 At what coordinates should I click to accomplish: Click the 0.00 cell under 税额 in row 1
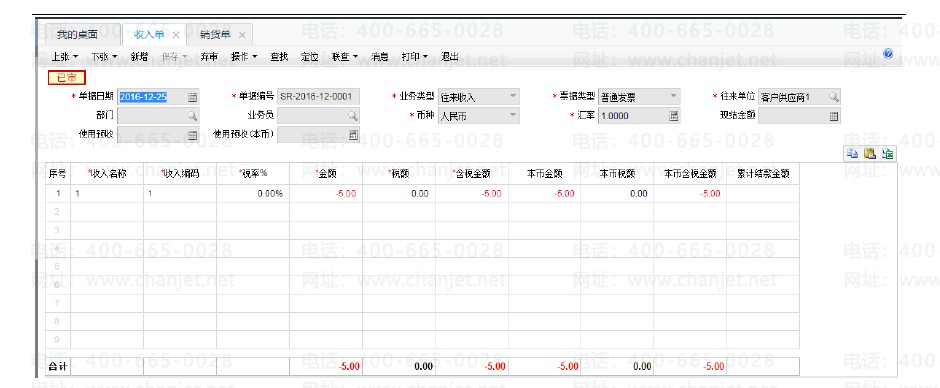(x=399, y=194)
